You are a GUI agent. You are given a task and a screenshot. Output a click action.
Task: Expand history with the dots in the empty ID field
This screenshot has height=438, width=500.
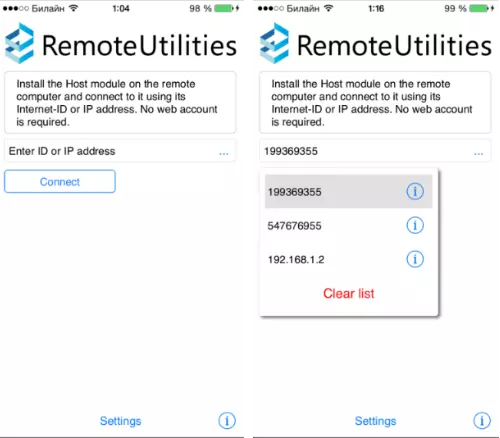coord(224,154)
